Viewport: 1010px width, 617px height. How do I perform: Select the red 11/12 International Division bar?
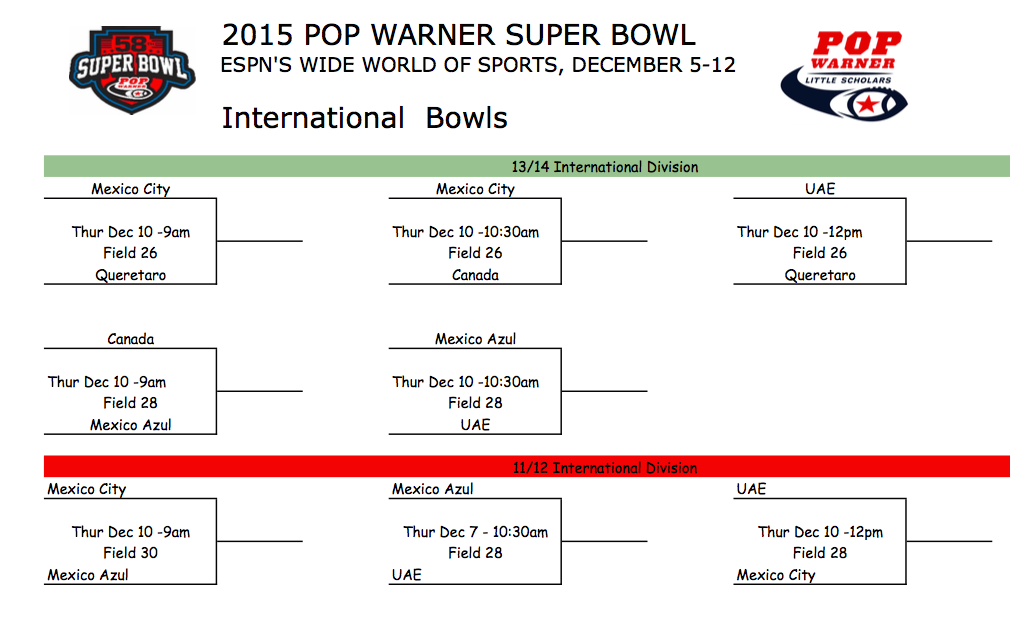(526, 467)
